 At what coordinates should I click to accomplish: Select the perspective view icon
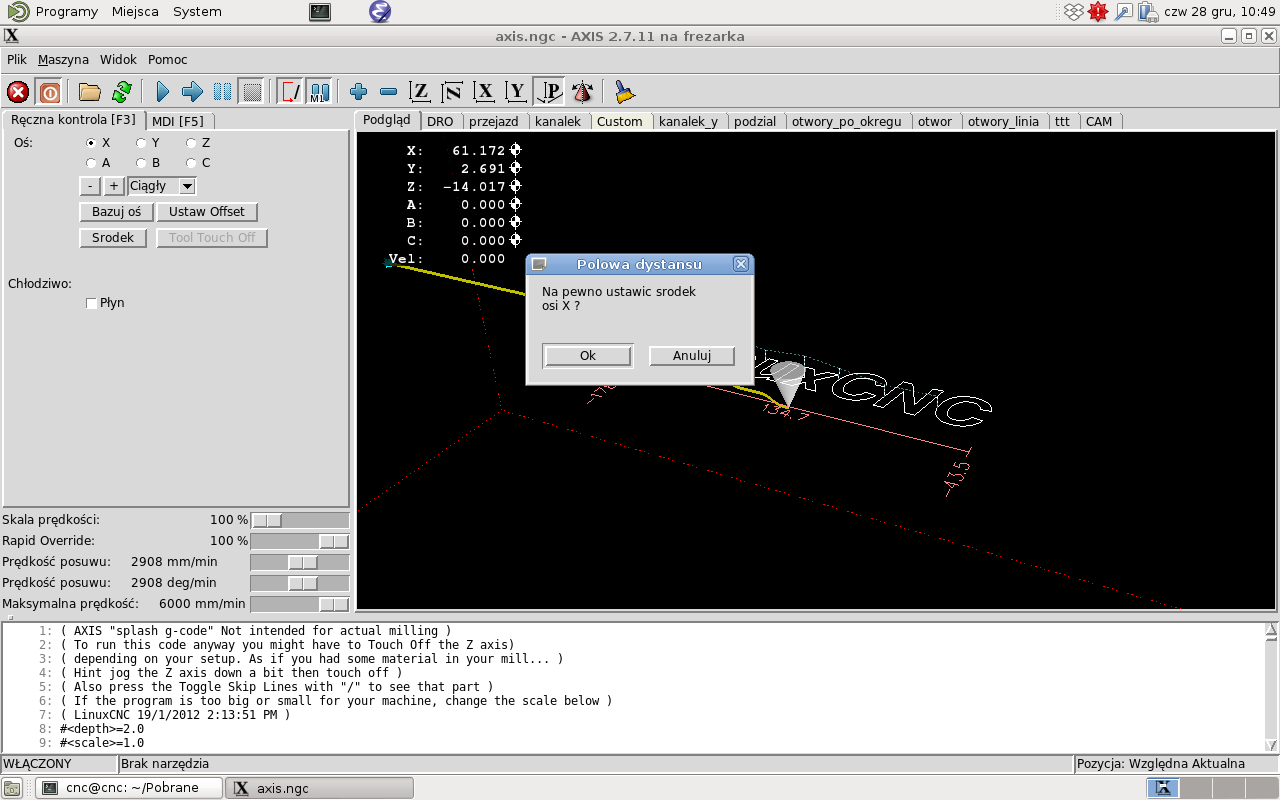(549, 92)
